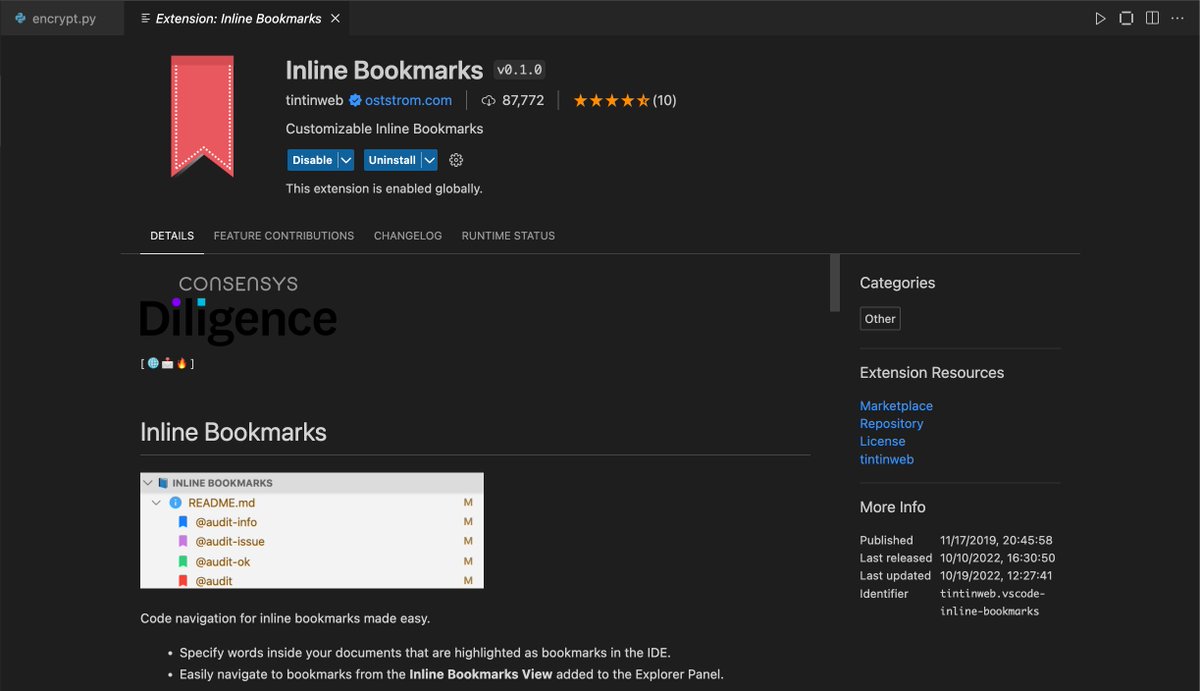Click the More Info heading

pos(893,507)
